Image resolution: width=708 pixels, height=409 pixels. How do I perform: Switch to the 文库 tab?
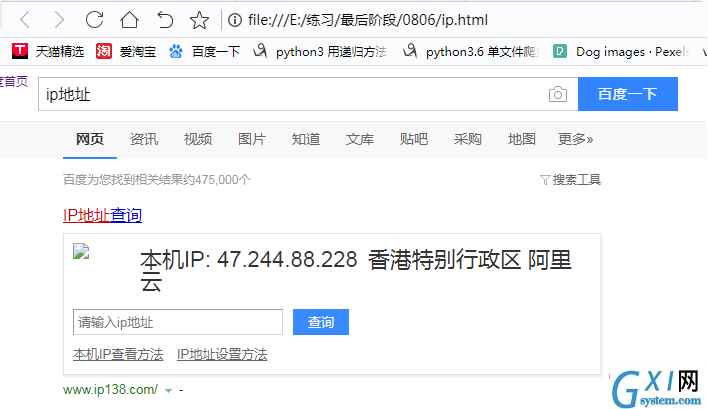coord(359,139)
